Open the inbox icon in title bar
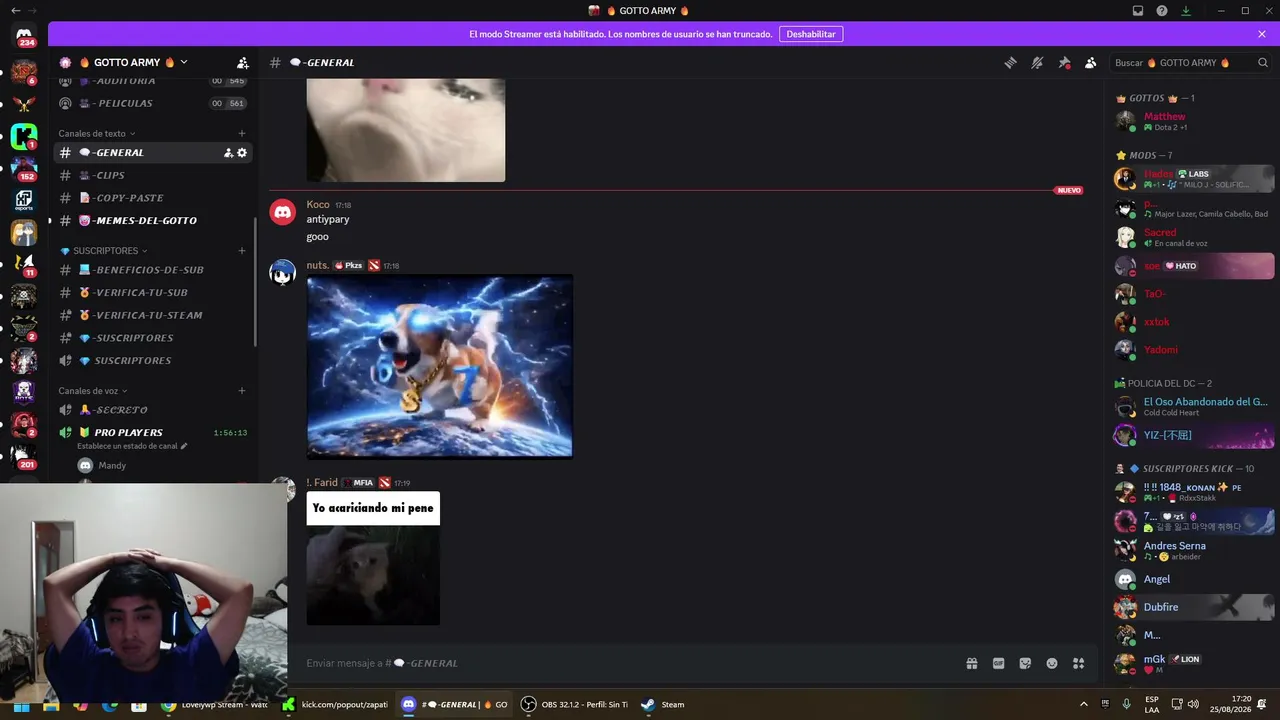Screen dimensions: 1280x720 click(x=1138, y=10)
